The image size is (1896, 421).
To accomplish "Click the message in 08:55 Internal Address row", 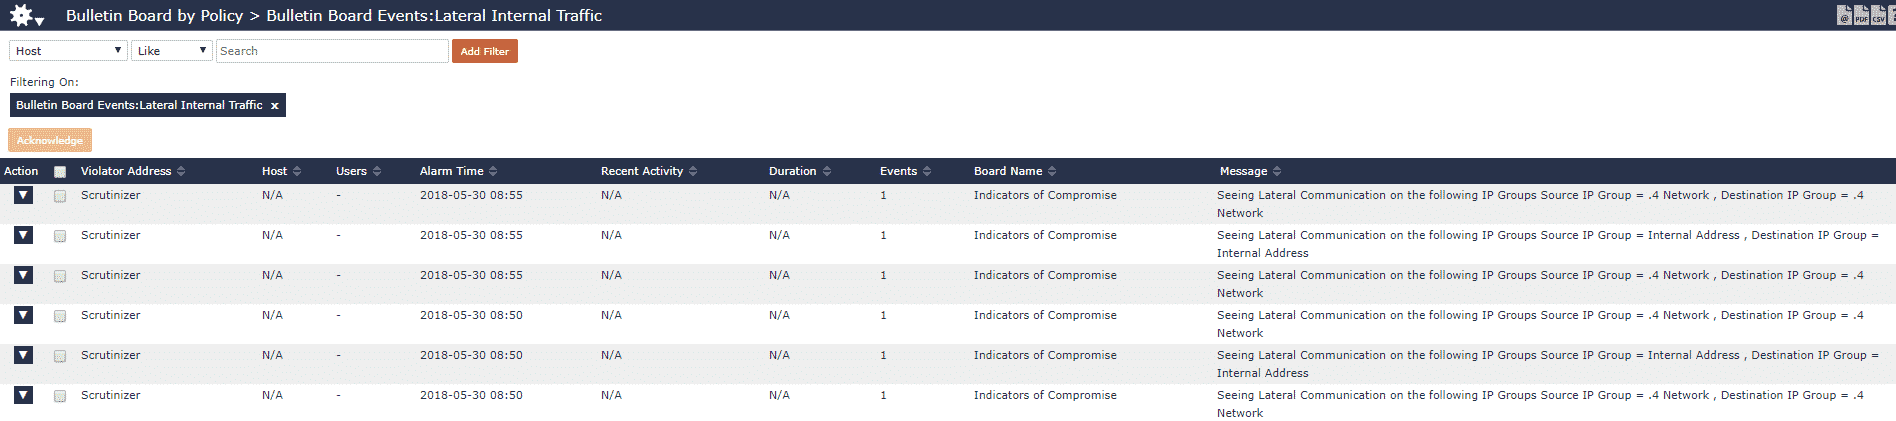I will point(1548,244).
